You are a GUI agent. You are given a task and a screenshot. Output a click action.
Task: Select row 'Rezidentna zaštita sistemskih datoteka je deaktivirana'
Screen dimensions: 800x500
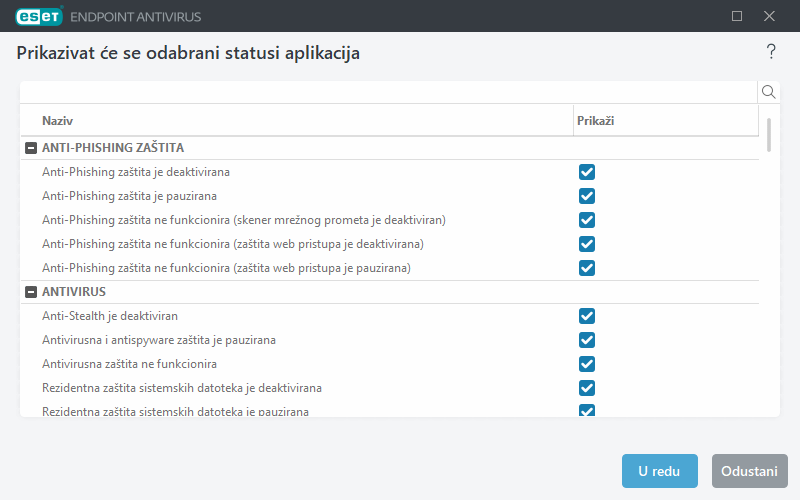coord(390,388)
